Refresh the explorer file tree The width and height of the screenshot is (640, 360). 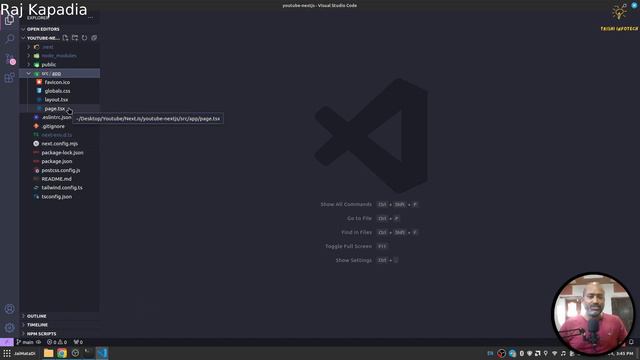(84, 38)
